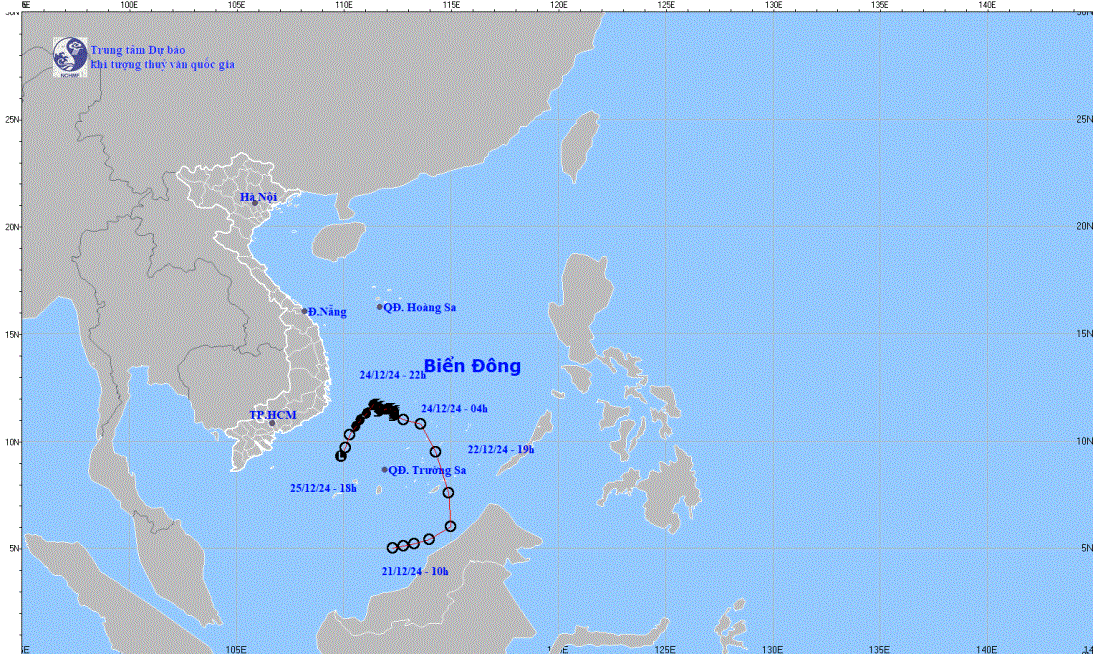The image size is (1096, 655).
Task: Click Hainan island on the map
Action: (x=338, y=241)
